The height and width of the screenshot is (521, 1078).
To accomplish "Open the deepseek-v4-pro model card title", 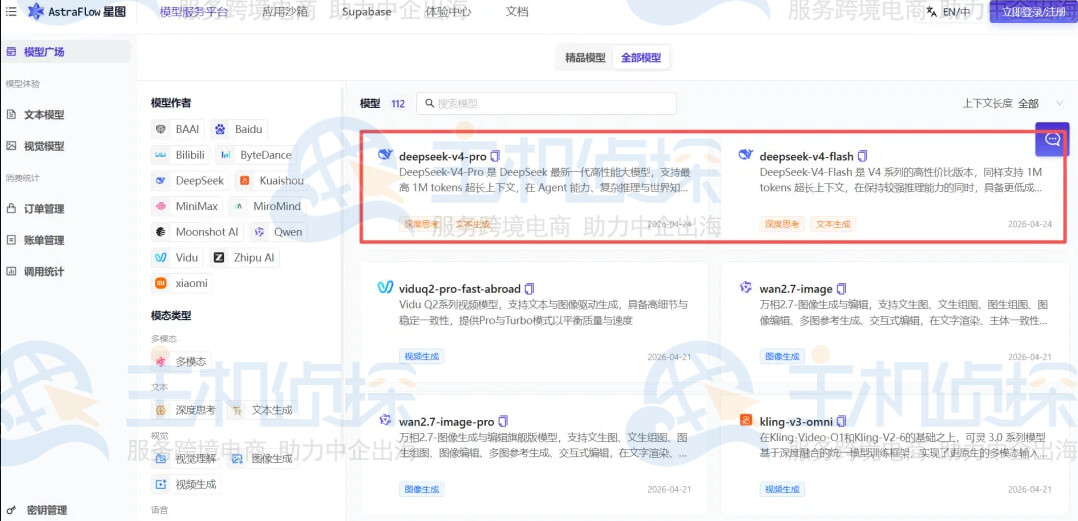I will tap(443, 157).
